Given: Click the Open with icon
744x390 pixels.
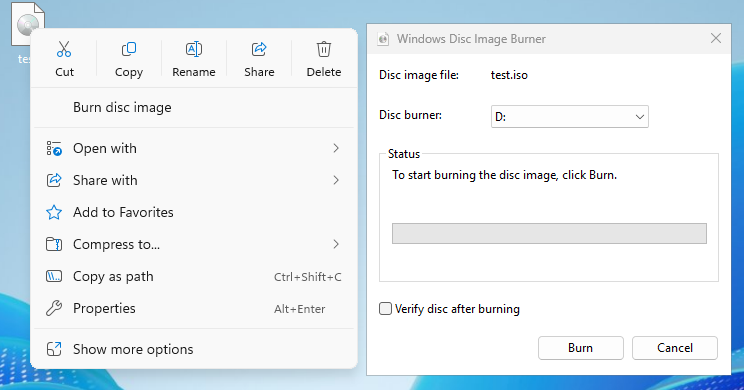Looking at the screenshot, I should click(x=54, y=149).
